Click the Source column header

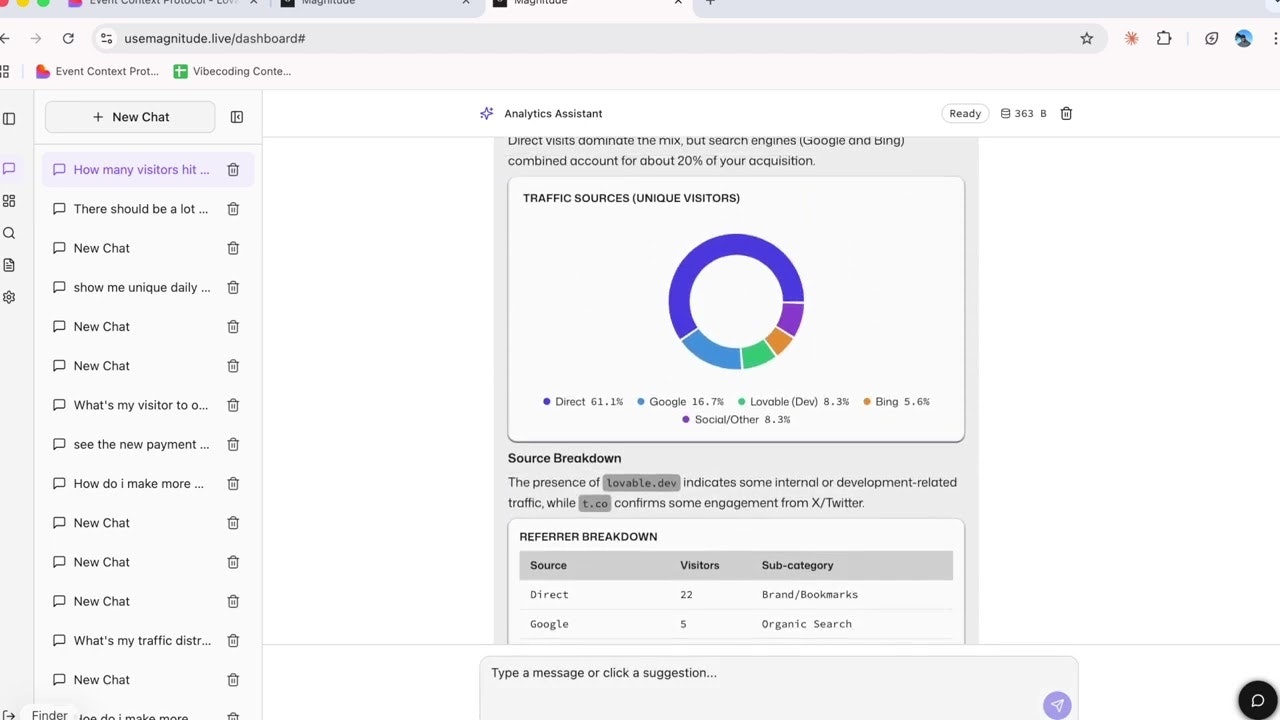point(548,565)
